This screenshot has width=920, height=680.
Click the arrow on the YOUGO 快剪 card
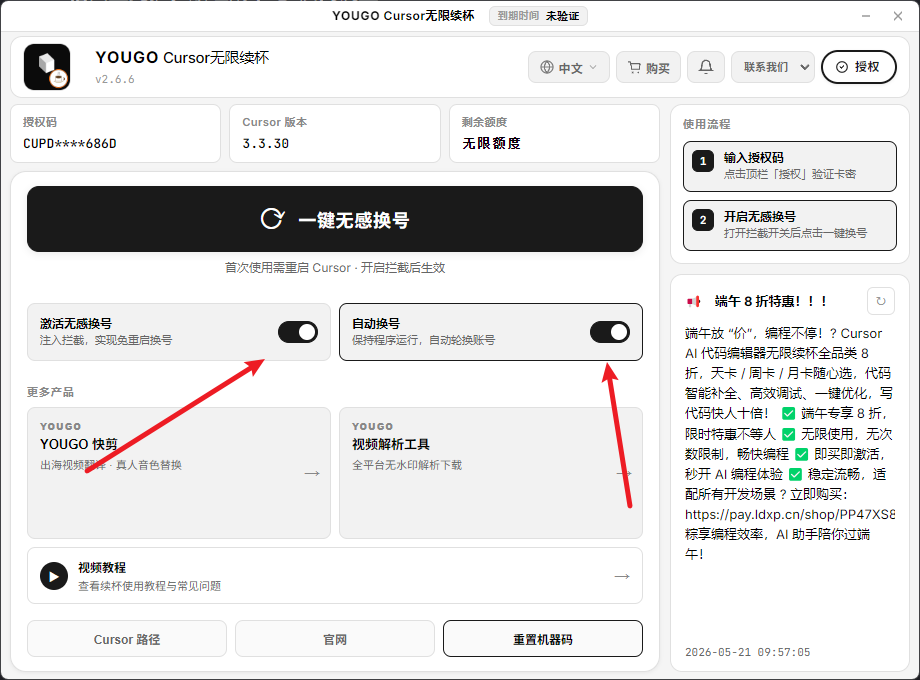click(x=312, y=473)
